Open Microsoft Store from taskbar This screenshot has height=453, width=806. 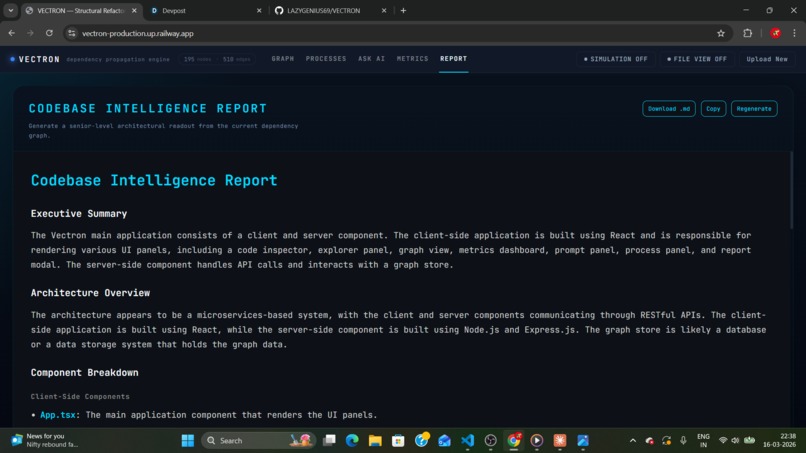tap(398, 441)
